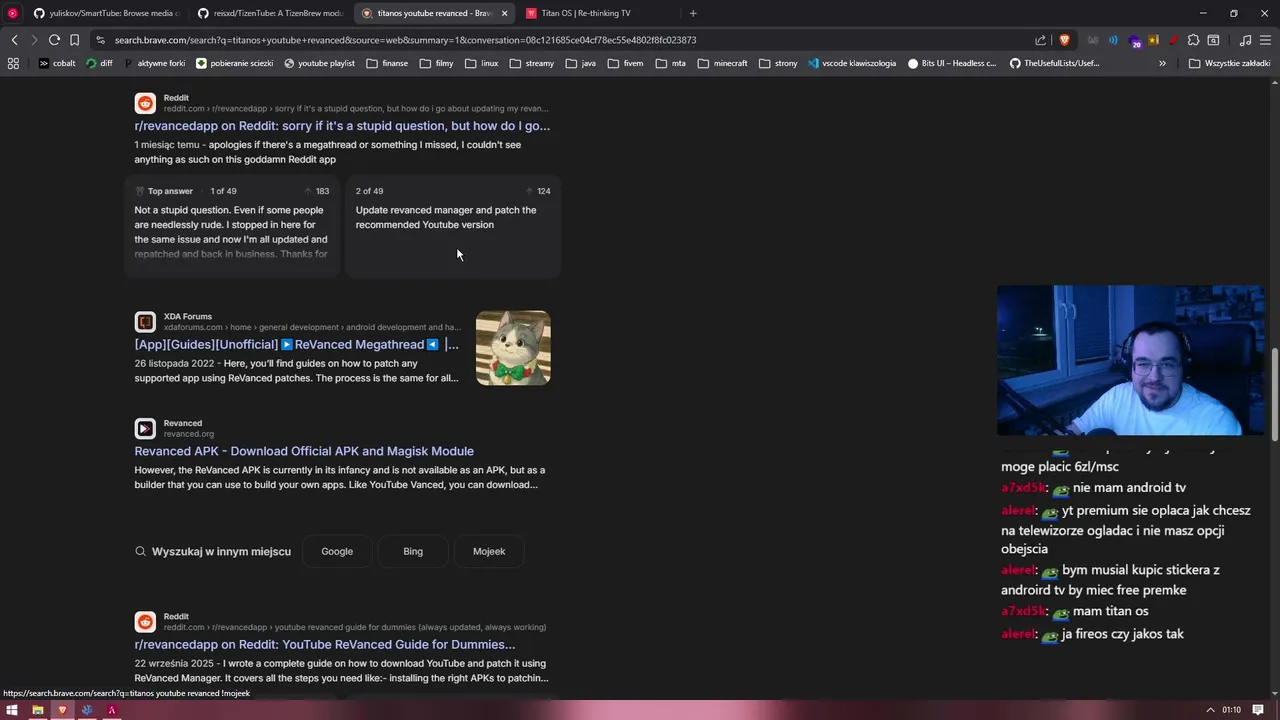
Task: Open the 2 of 49 answer card
Action: pyautogui.click(x=453, y=225)
